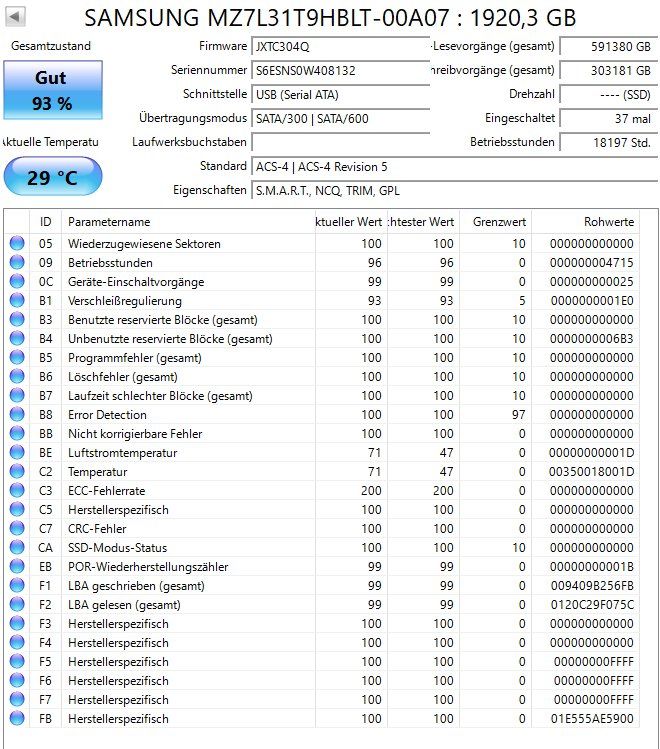This screenshot has width=660, height=749.
Task: Click status icon for F5 Herstellerspezifisch row
Action: point(17,662)
